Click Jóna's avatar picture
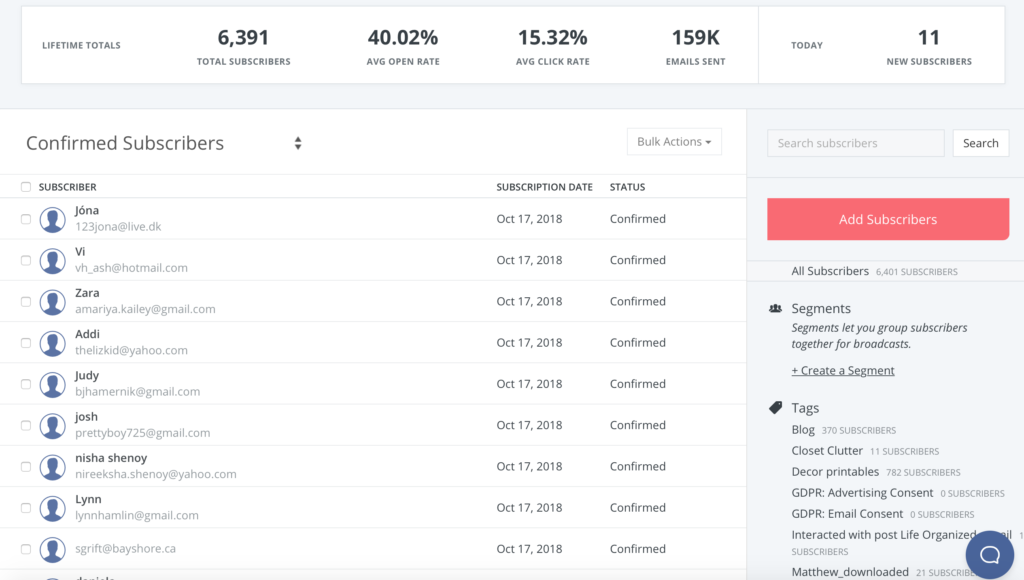The image size is (1024, 580). (x=52, y=218)
